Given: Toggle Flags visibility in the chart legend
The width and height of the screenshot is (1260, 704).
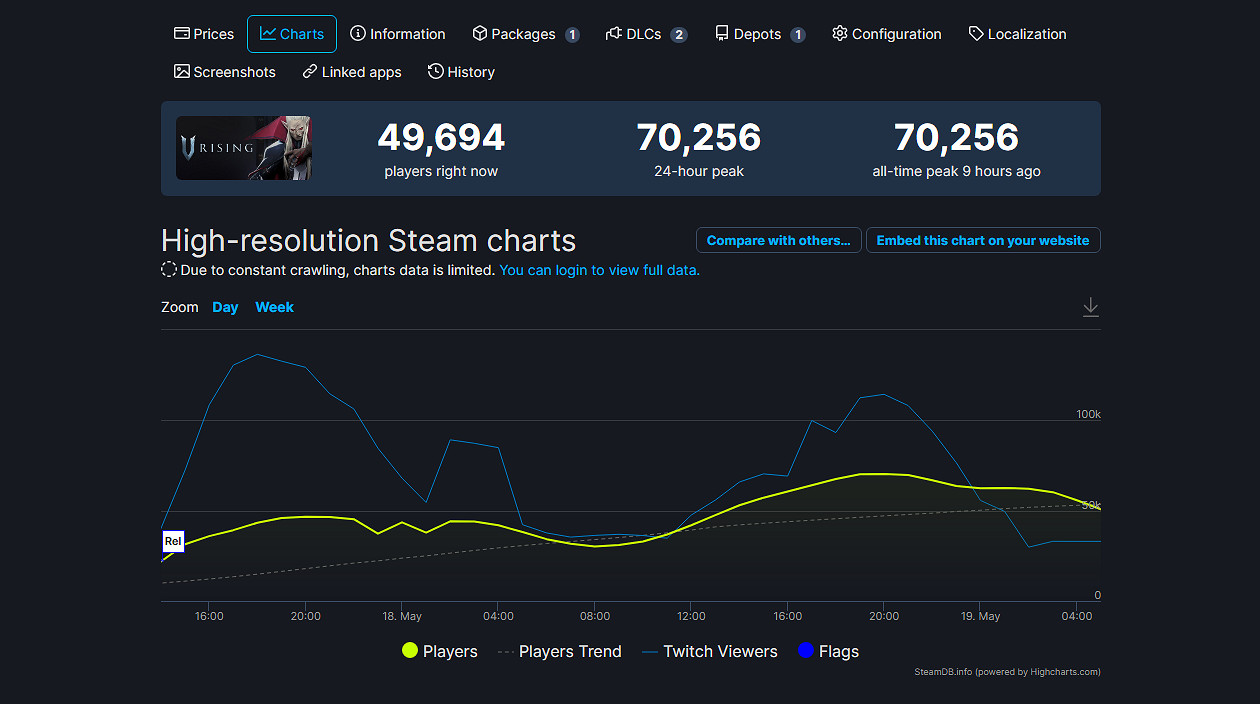Looking at the screenshot, I should click(829, 651).
